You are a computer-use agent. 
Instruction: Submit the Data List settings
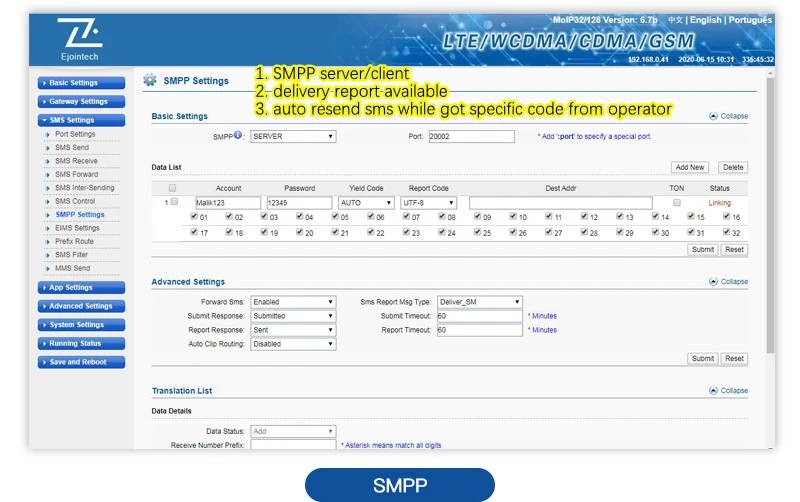pyautogui.click(x=703, y=249)
